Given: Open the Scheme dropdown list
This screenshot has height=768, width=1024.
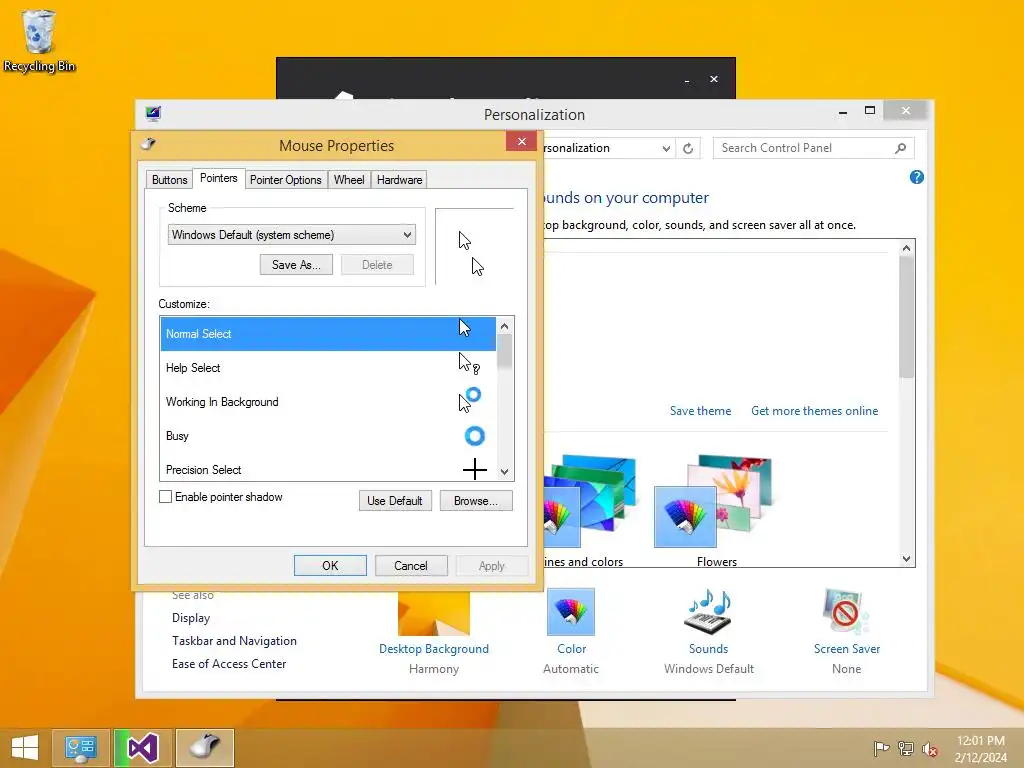Looking at the screenshot, I should point(291,234).
